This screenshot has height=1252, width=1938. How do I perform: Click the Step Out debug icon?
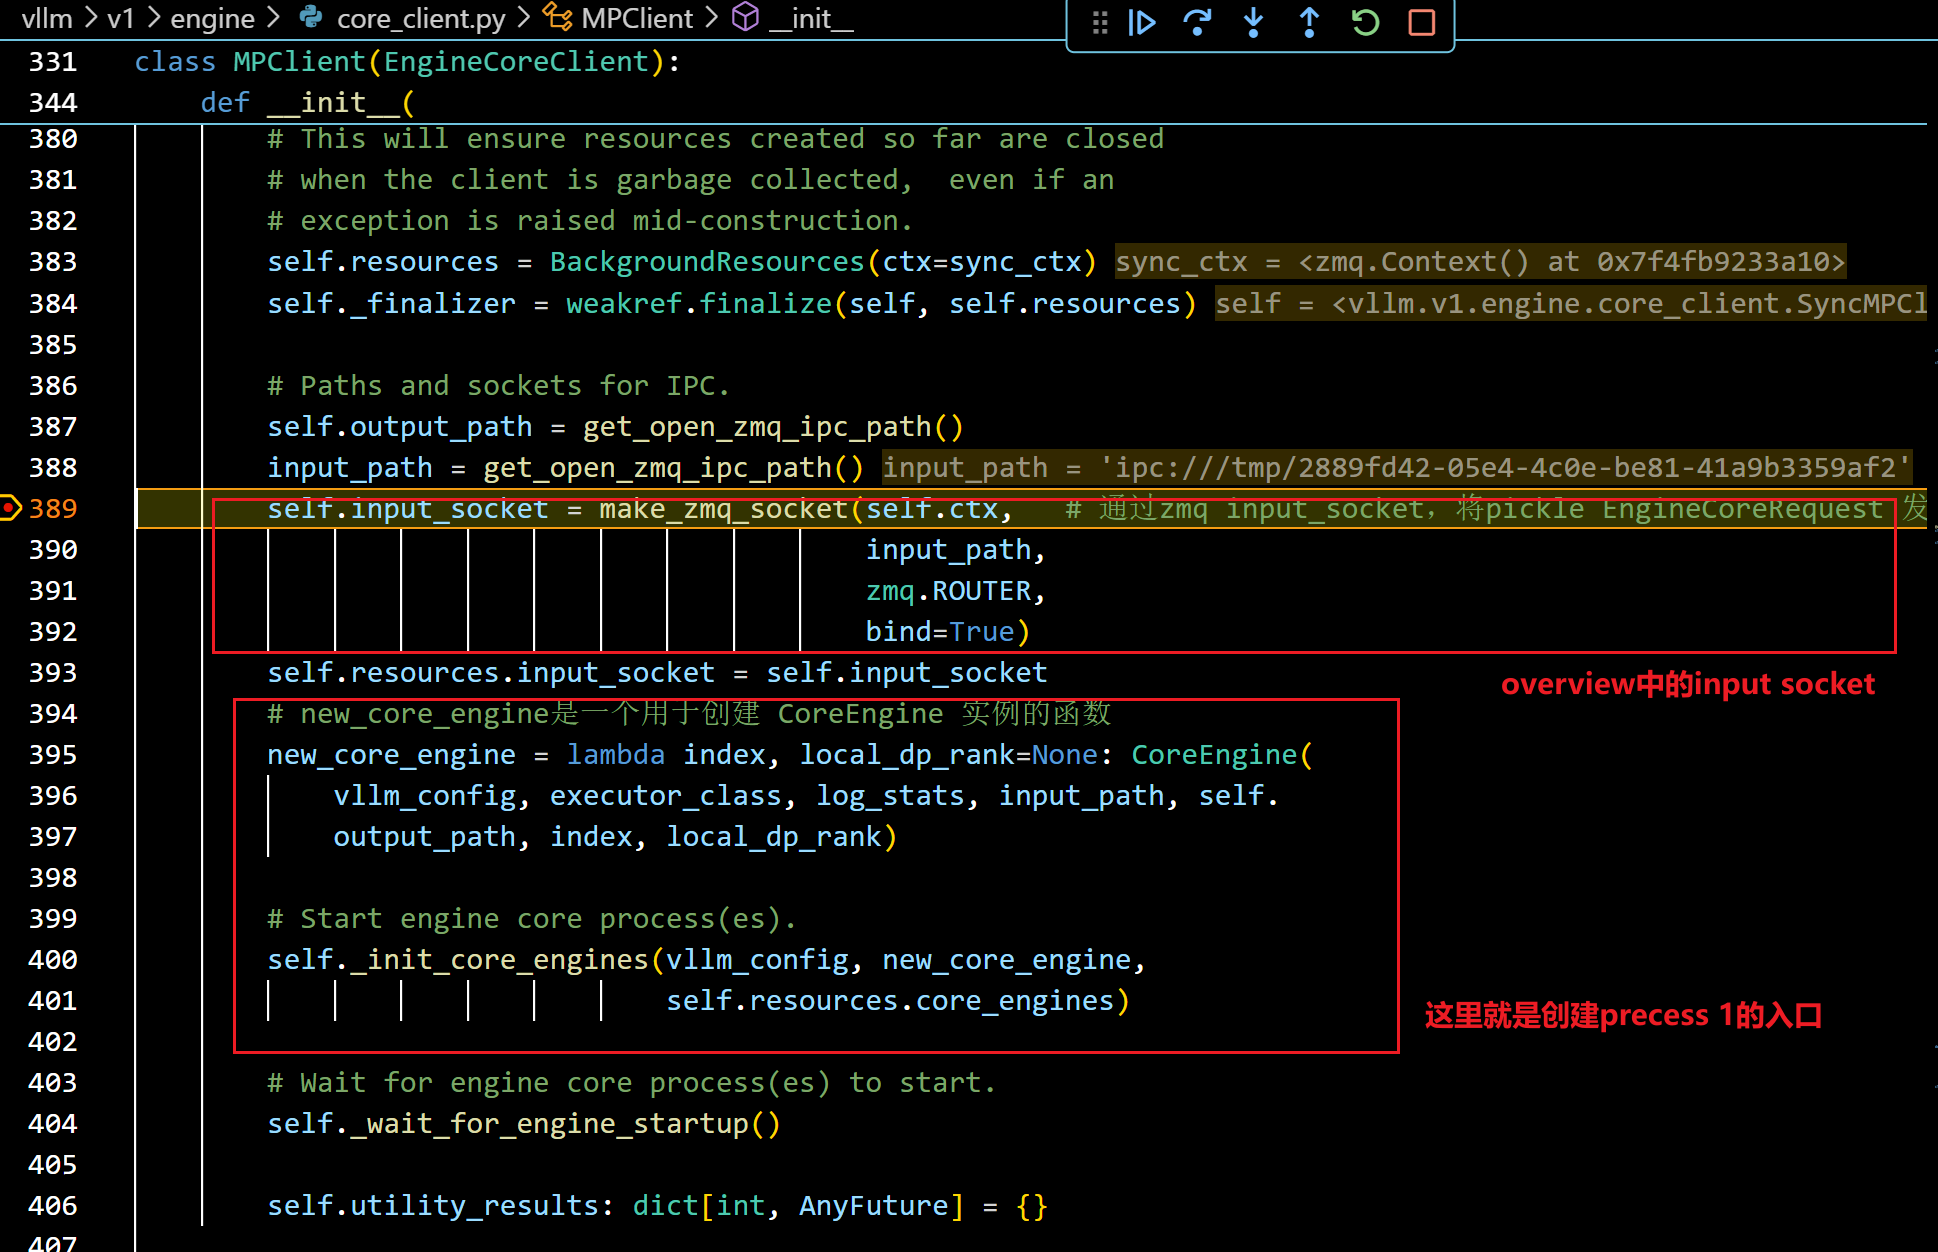click(1309, 22)
